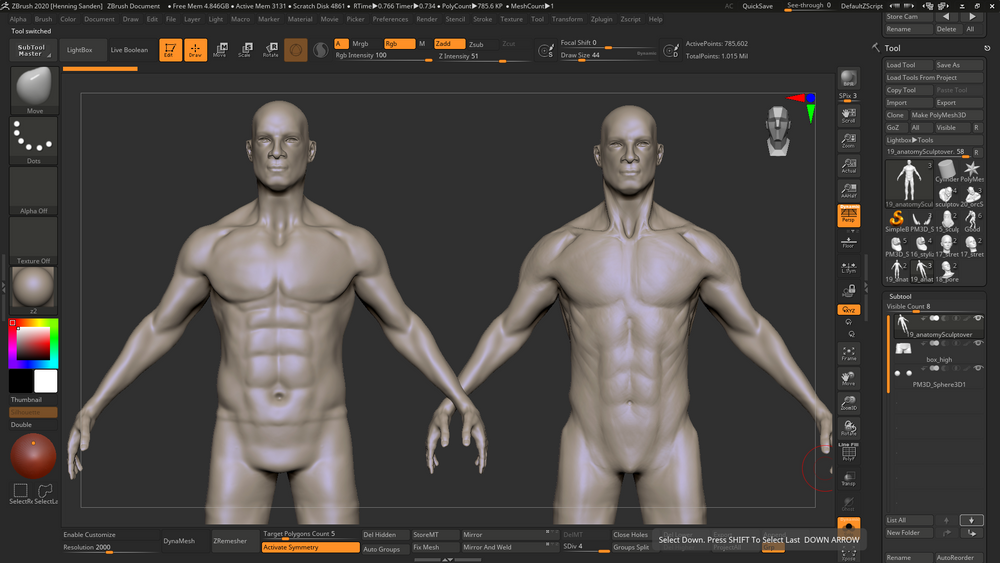Expand the left tray divider arrows
This screenshot has width=1000, height=563.
pos(3,288)
